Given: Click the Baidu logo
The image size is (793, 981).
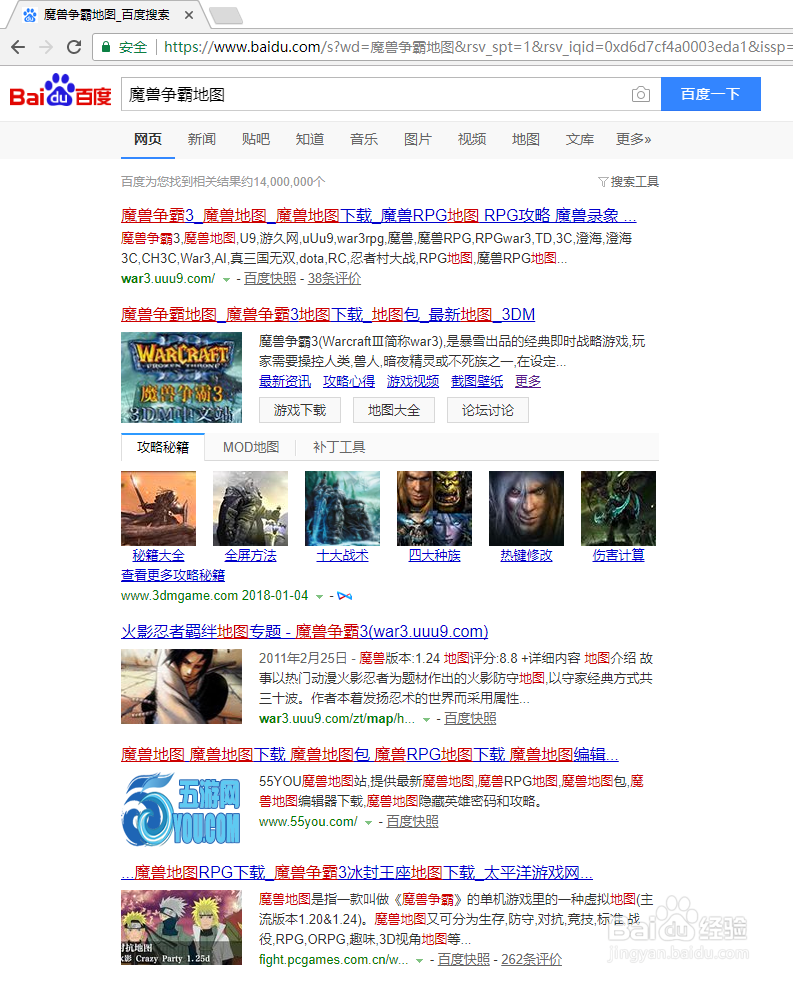Looking at the screenshot, I should 60,91.
